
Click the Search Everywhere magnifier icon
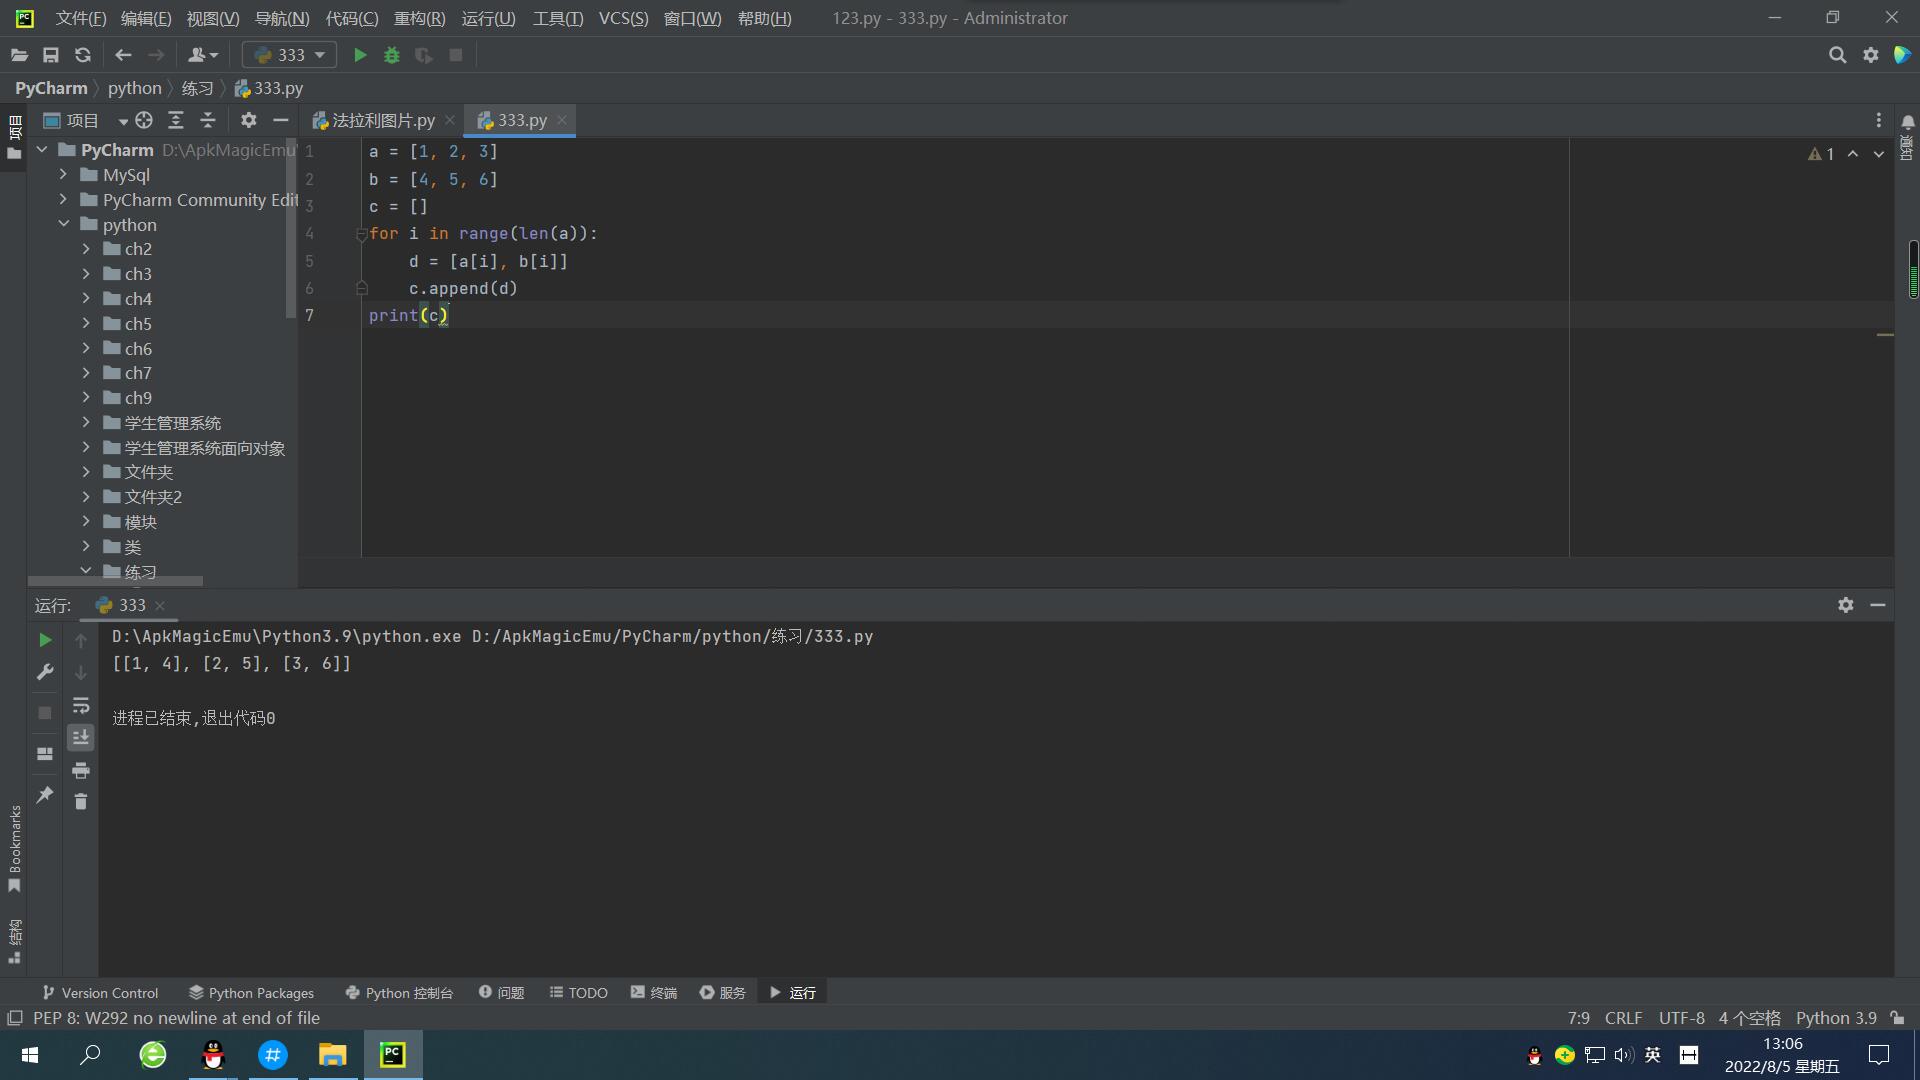coord(1837,55)
